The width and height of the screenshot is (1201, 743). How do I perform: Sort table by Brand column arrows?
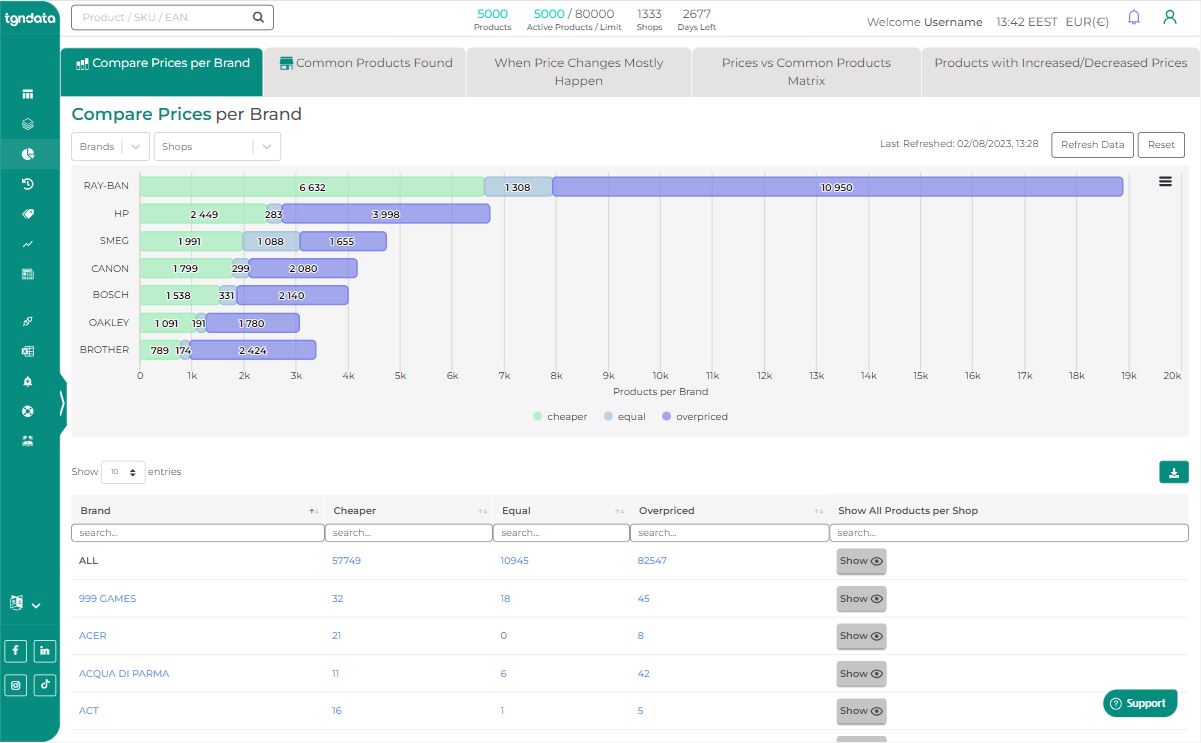(x=315, y=511)
